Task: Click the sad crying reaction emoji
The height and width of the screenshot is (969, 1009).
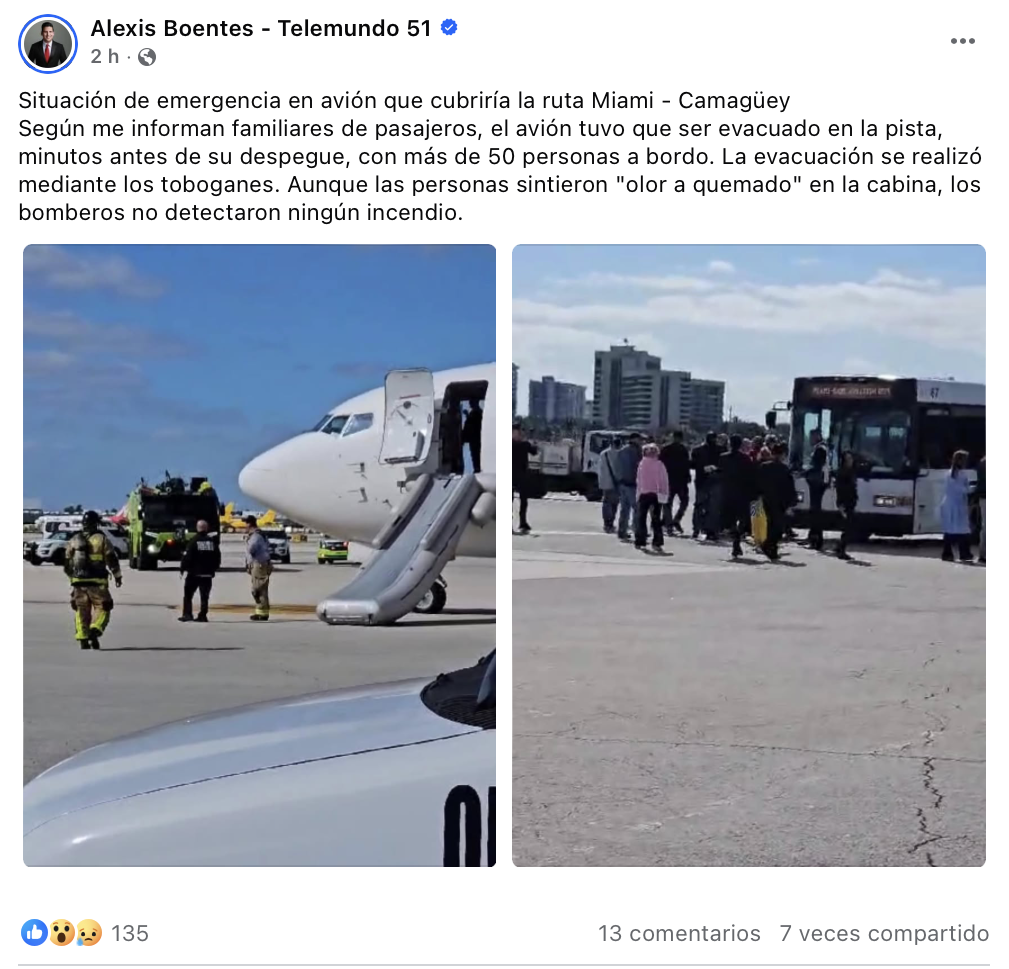Action: [x=89, y=932]
